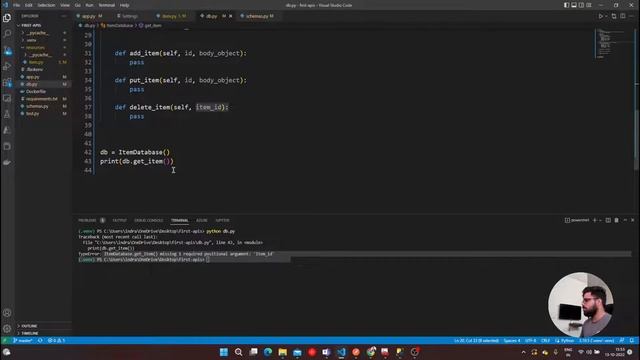Image resolution: width=640 pixels, height=360 pixels.
Task: Switch to the app.py editor tab
Action: point(89,16)
